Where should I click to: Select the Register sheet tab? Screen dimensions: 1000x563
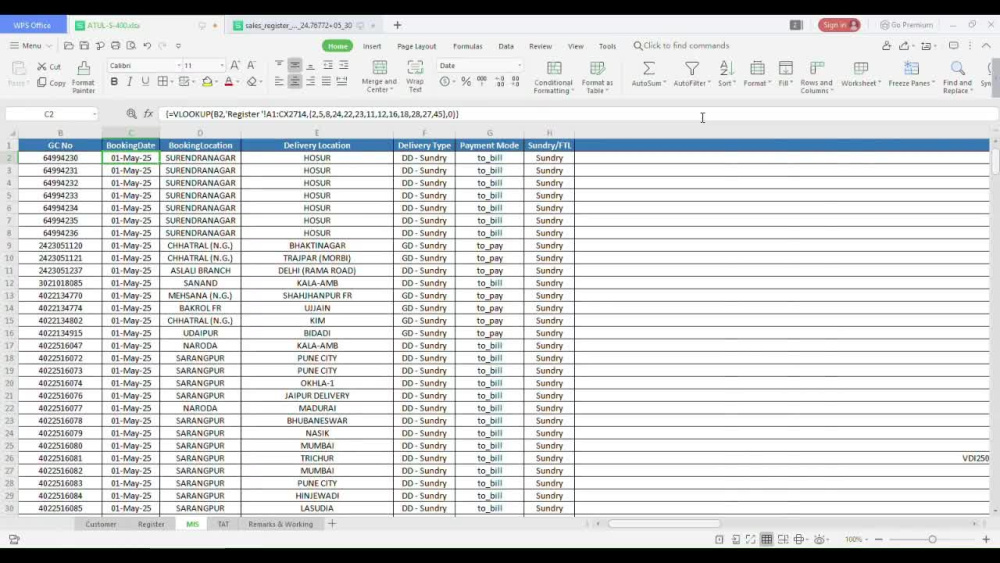click(151, 524)
